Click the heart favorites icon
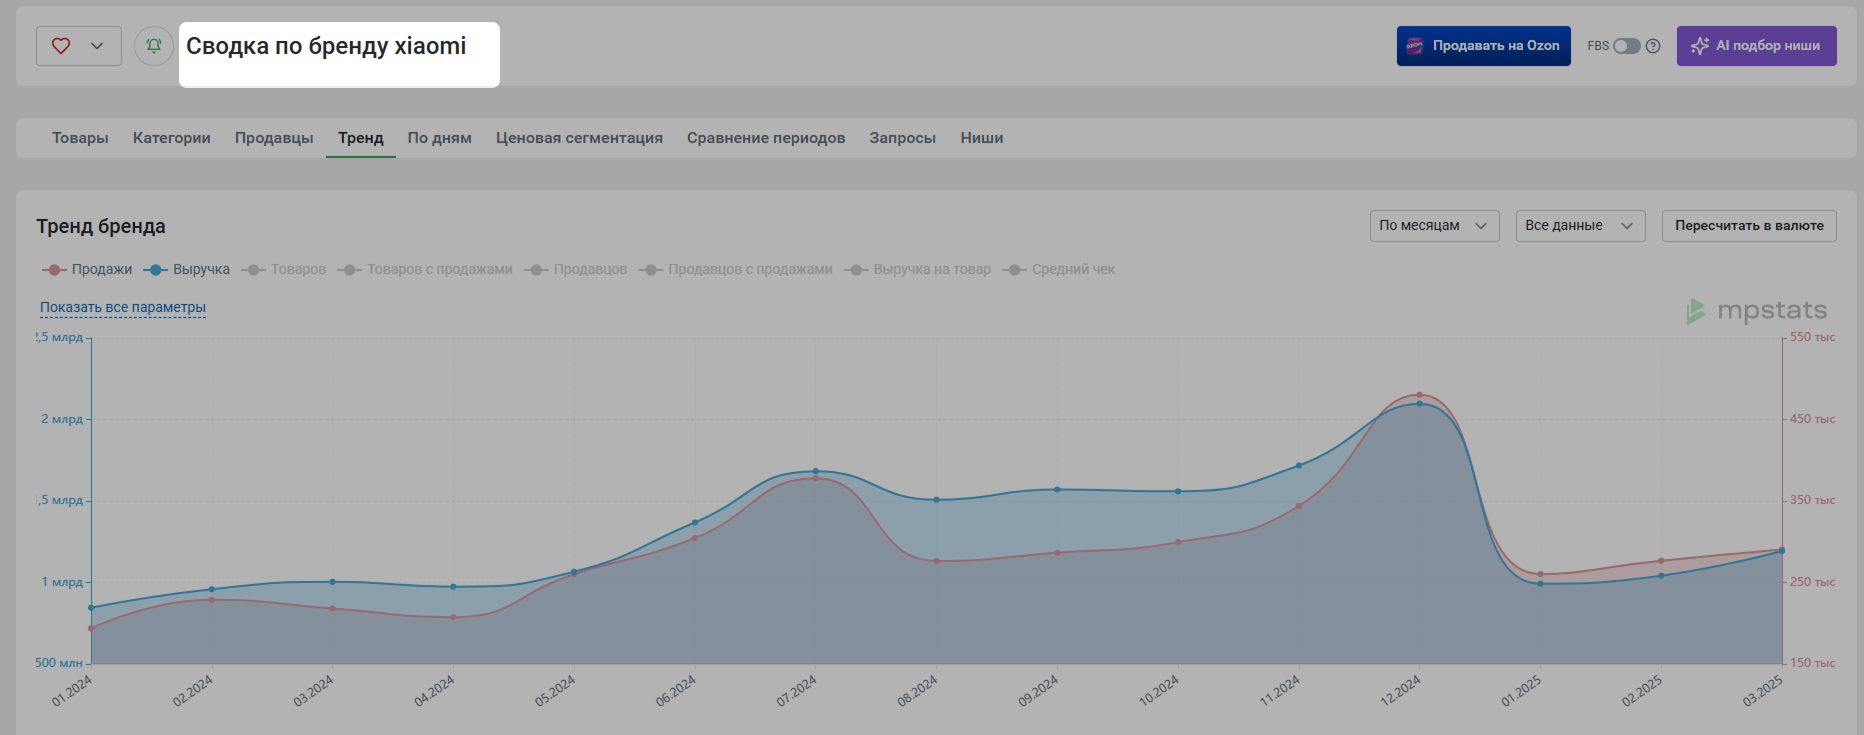 (61, 46)
